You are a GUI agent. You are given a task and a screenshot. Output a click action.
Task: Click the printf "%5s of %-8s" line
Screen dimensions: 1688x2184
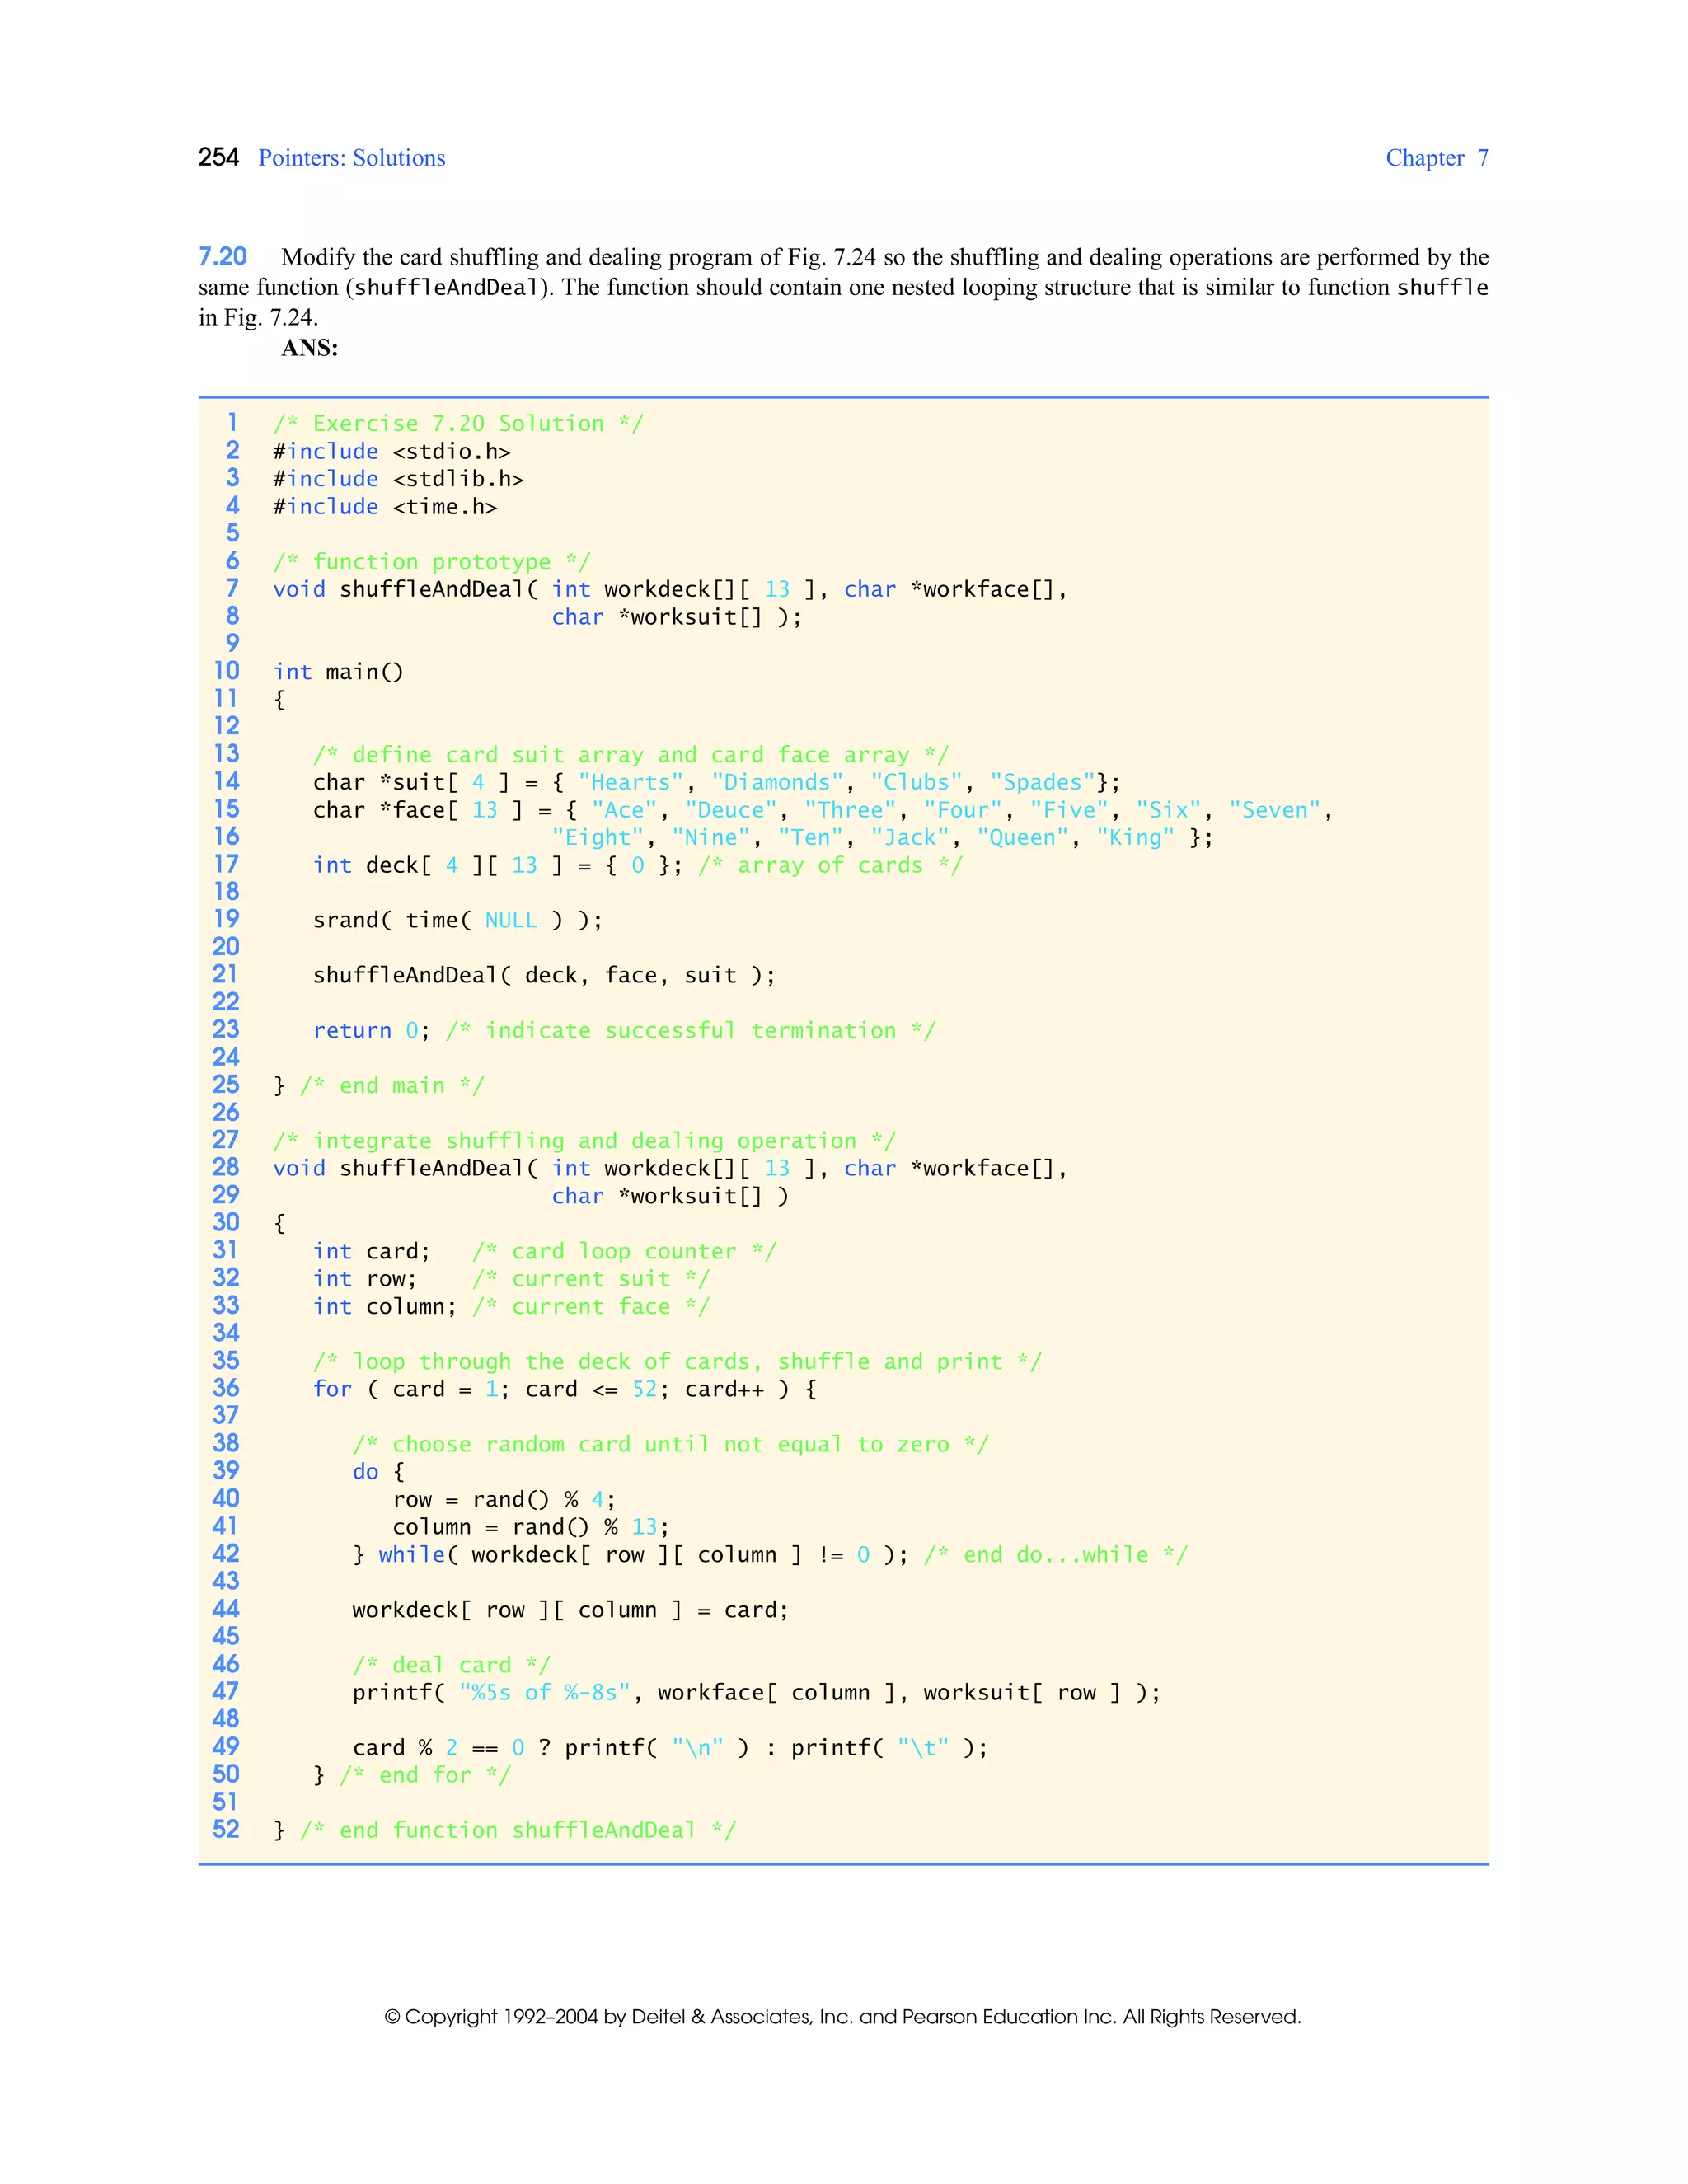755,1692
